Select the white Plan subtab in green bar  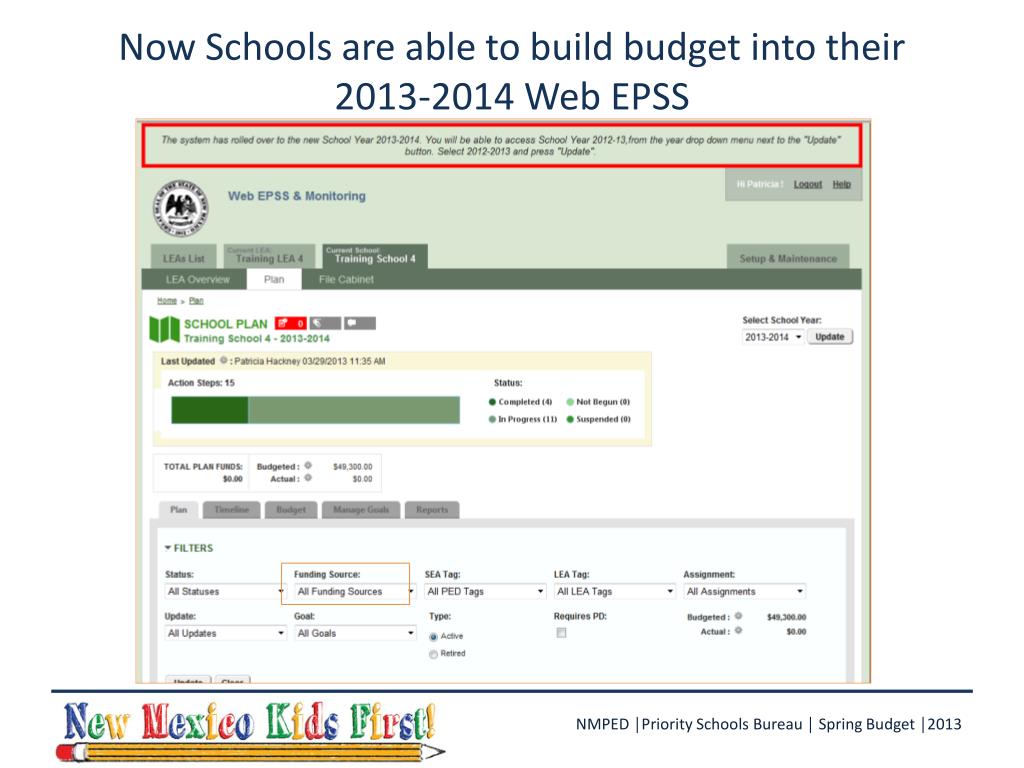coord(274,280)
